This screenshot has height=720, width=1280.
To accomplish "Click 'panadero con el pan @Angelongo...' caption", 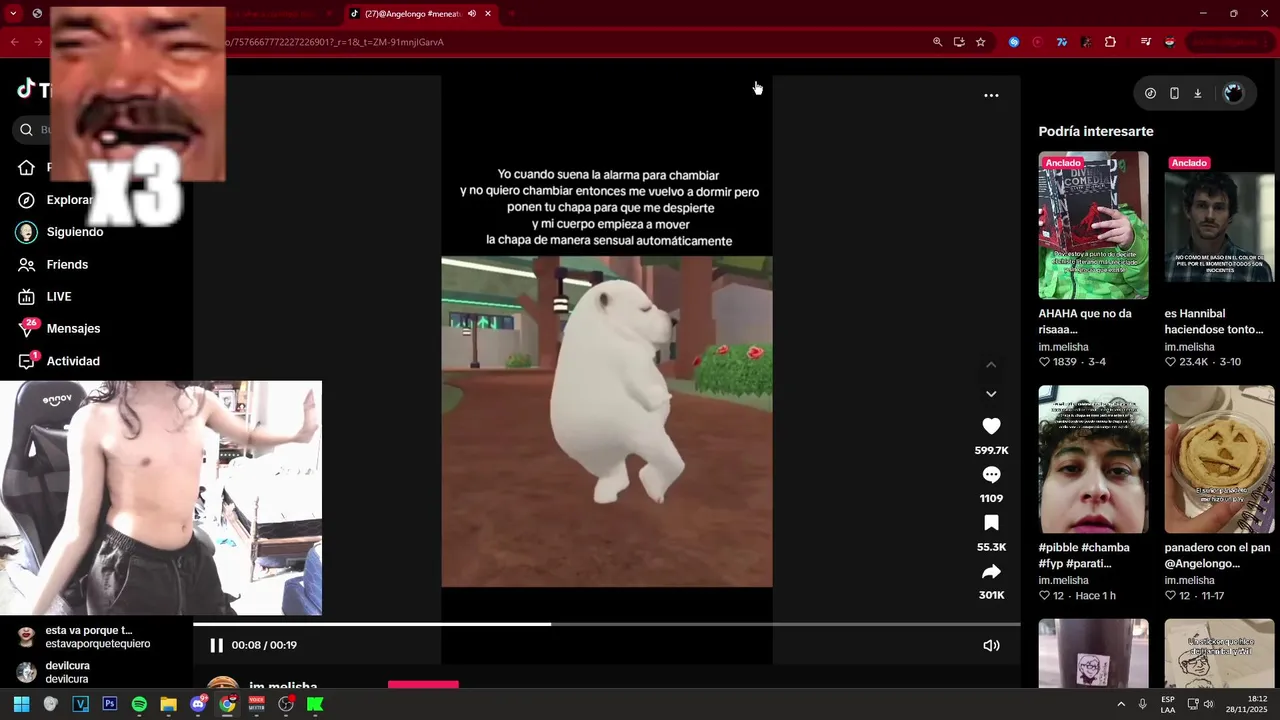I will [x=1217, y=555].
